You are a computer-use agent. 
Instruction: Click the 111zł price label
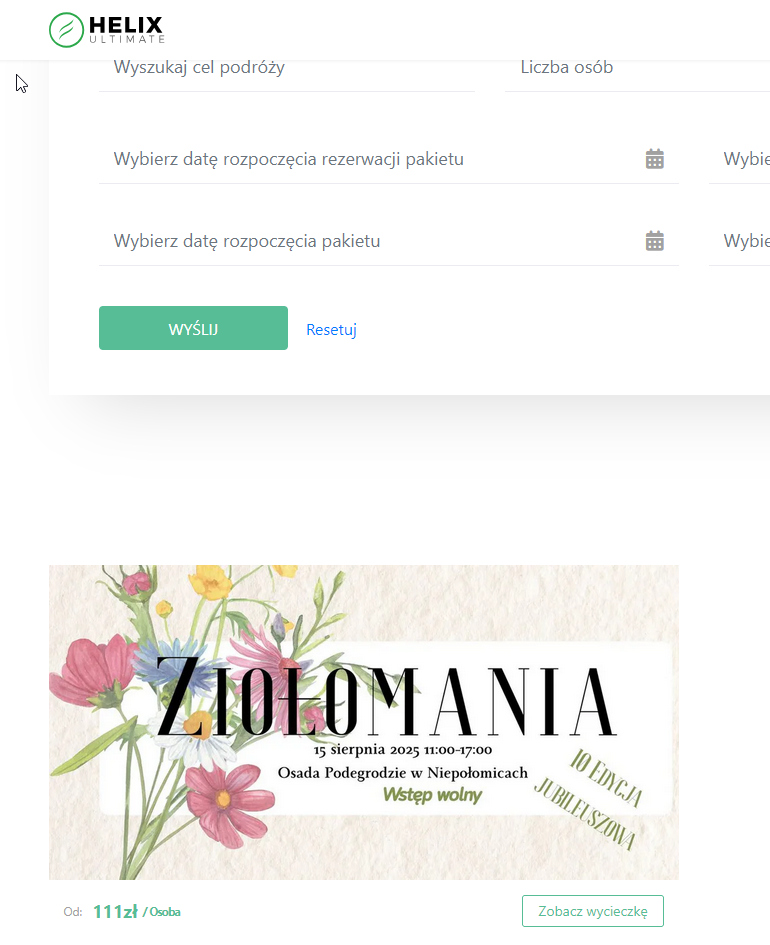114,911
